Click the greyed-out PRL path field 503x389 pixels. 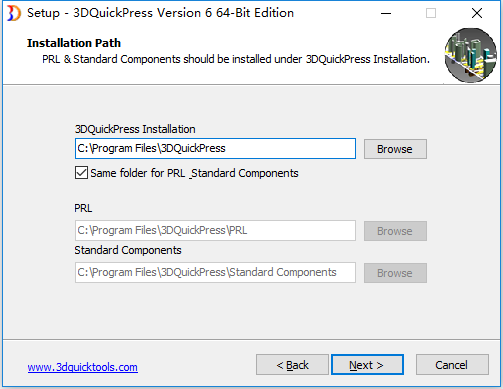[215, 230]
